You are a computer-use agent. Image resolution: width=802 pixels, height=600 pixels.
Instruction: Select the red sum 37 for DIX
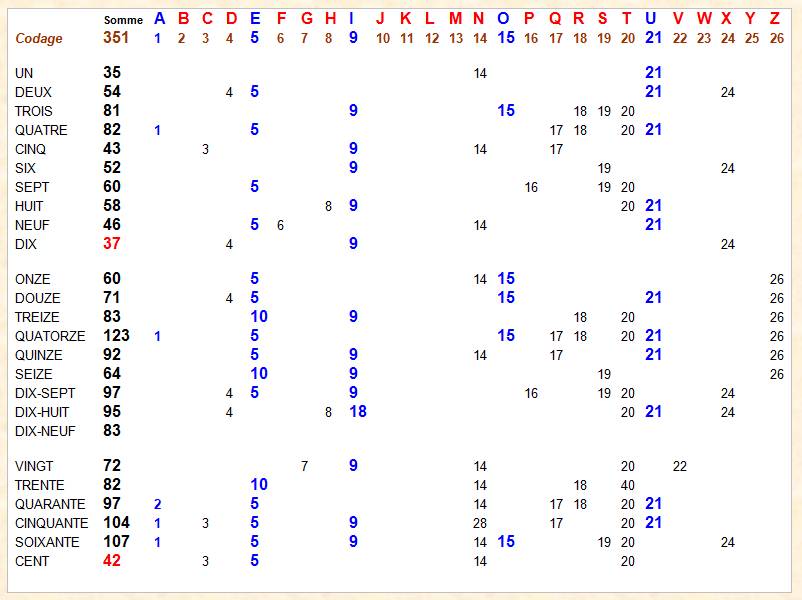[x=112, y=244]
